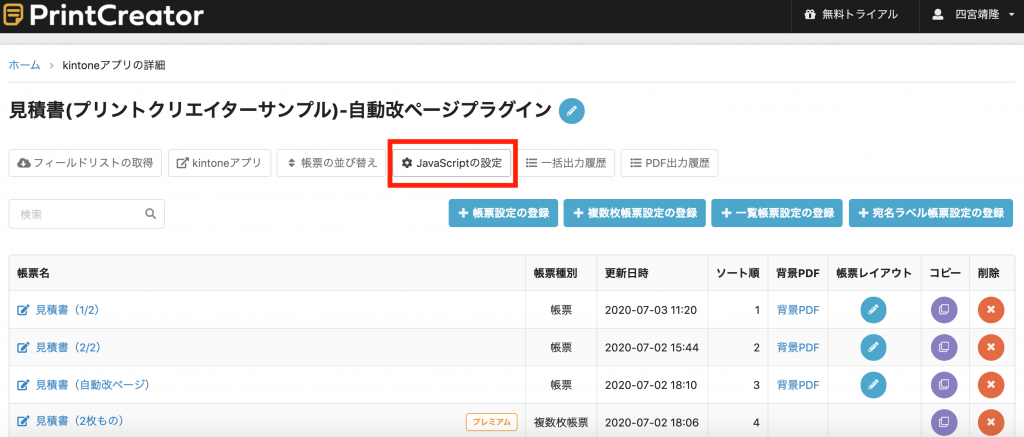Copy 見積書（2枚もの）with purple icon
This screenshot has height=437, width=1024.
[x=944, y=422]
